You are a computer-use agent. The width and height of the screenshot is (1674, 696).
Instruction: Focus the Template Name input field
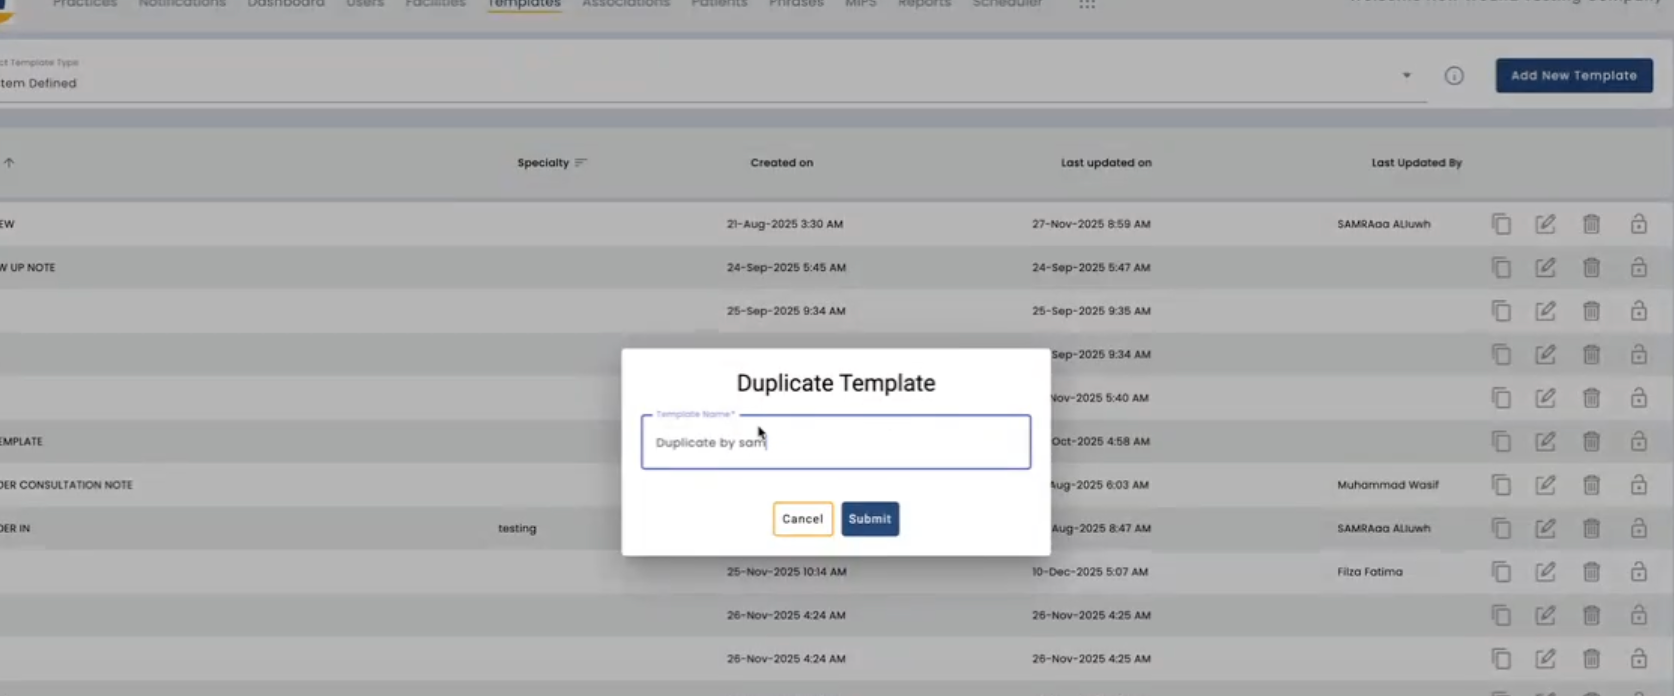[836, 442]
